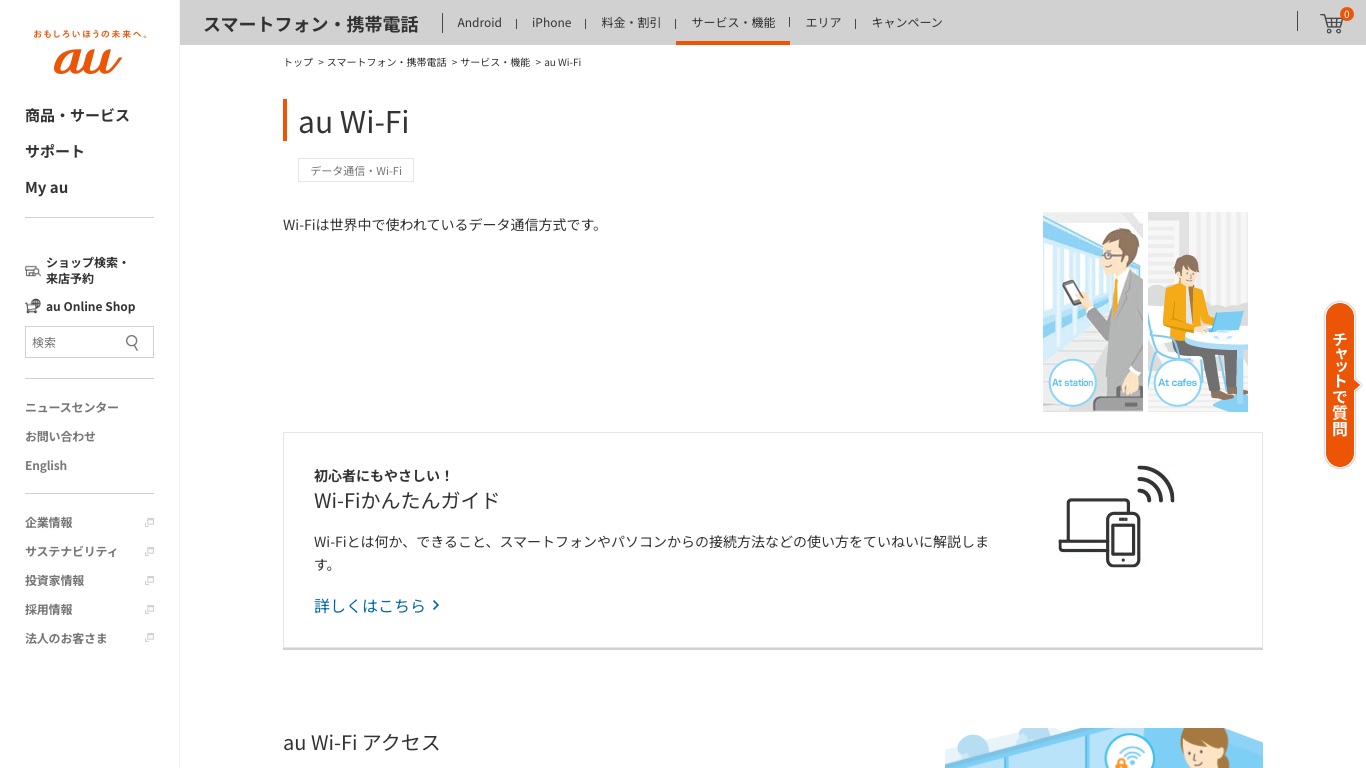1366x768 pixels.
Task: Click external link icon beside サステナビリティ
Action: [149, 552]
